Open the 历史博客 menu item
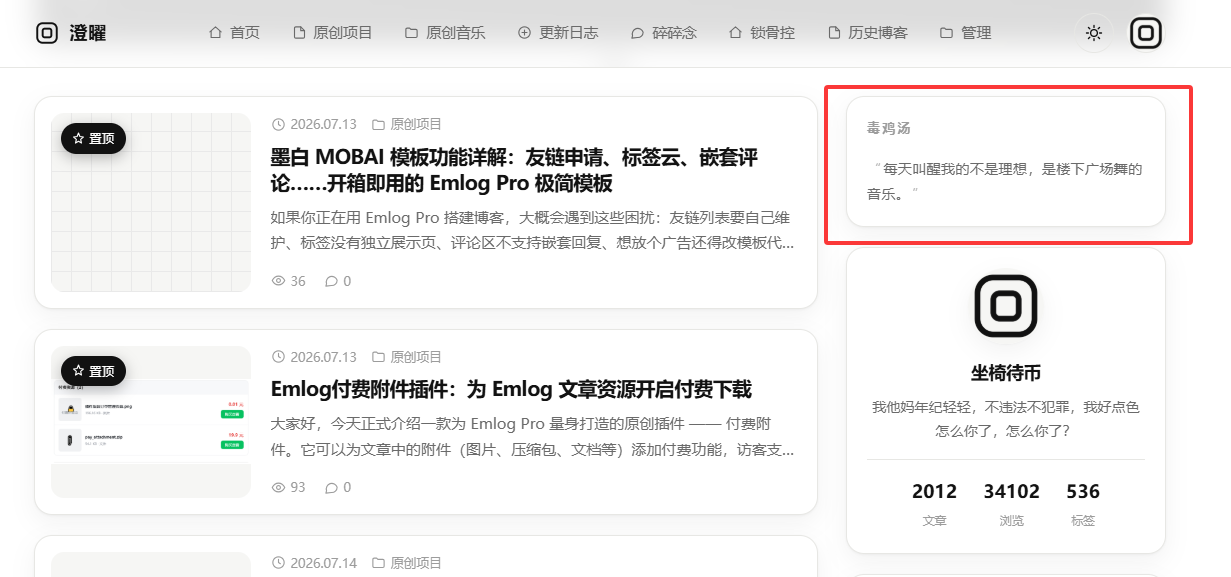 (x=868, y=33)
